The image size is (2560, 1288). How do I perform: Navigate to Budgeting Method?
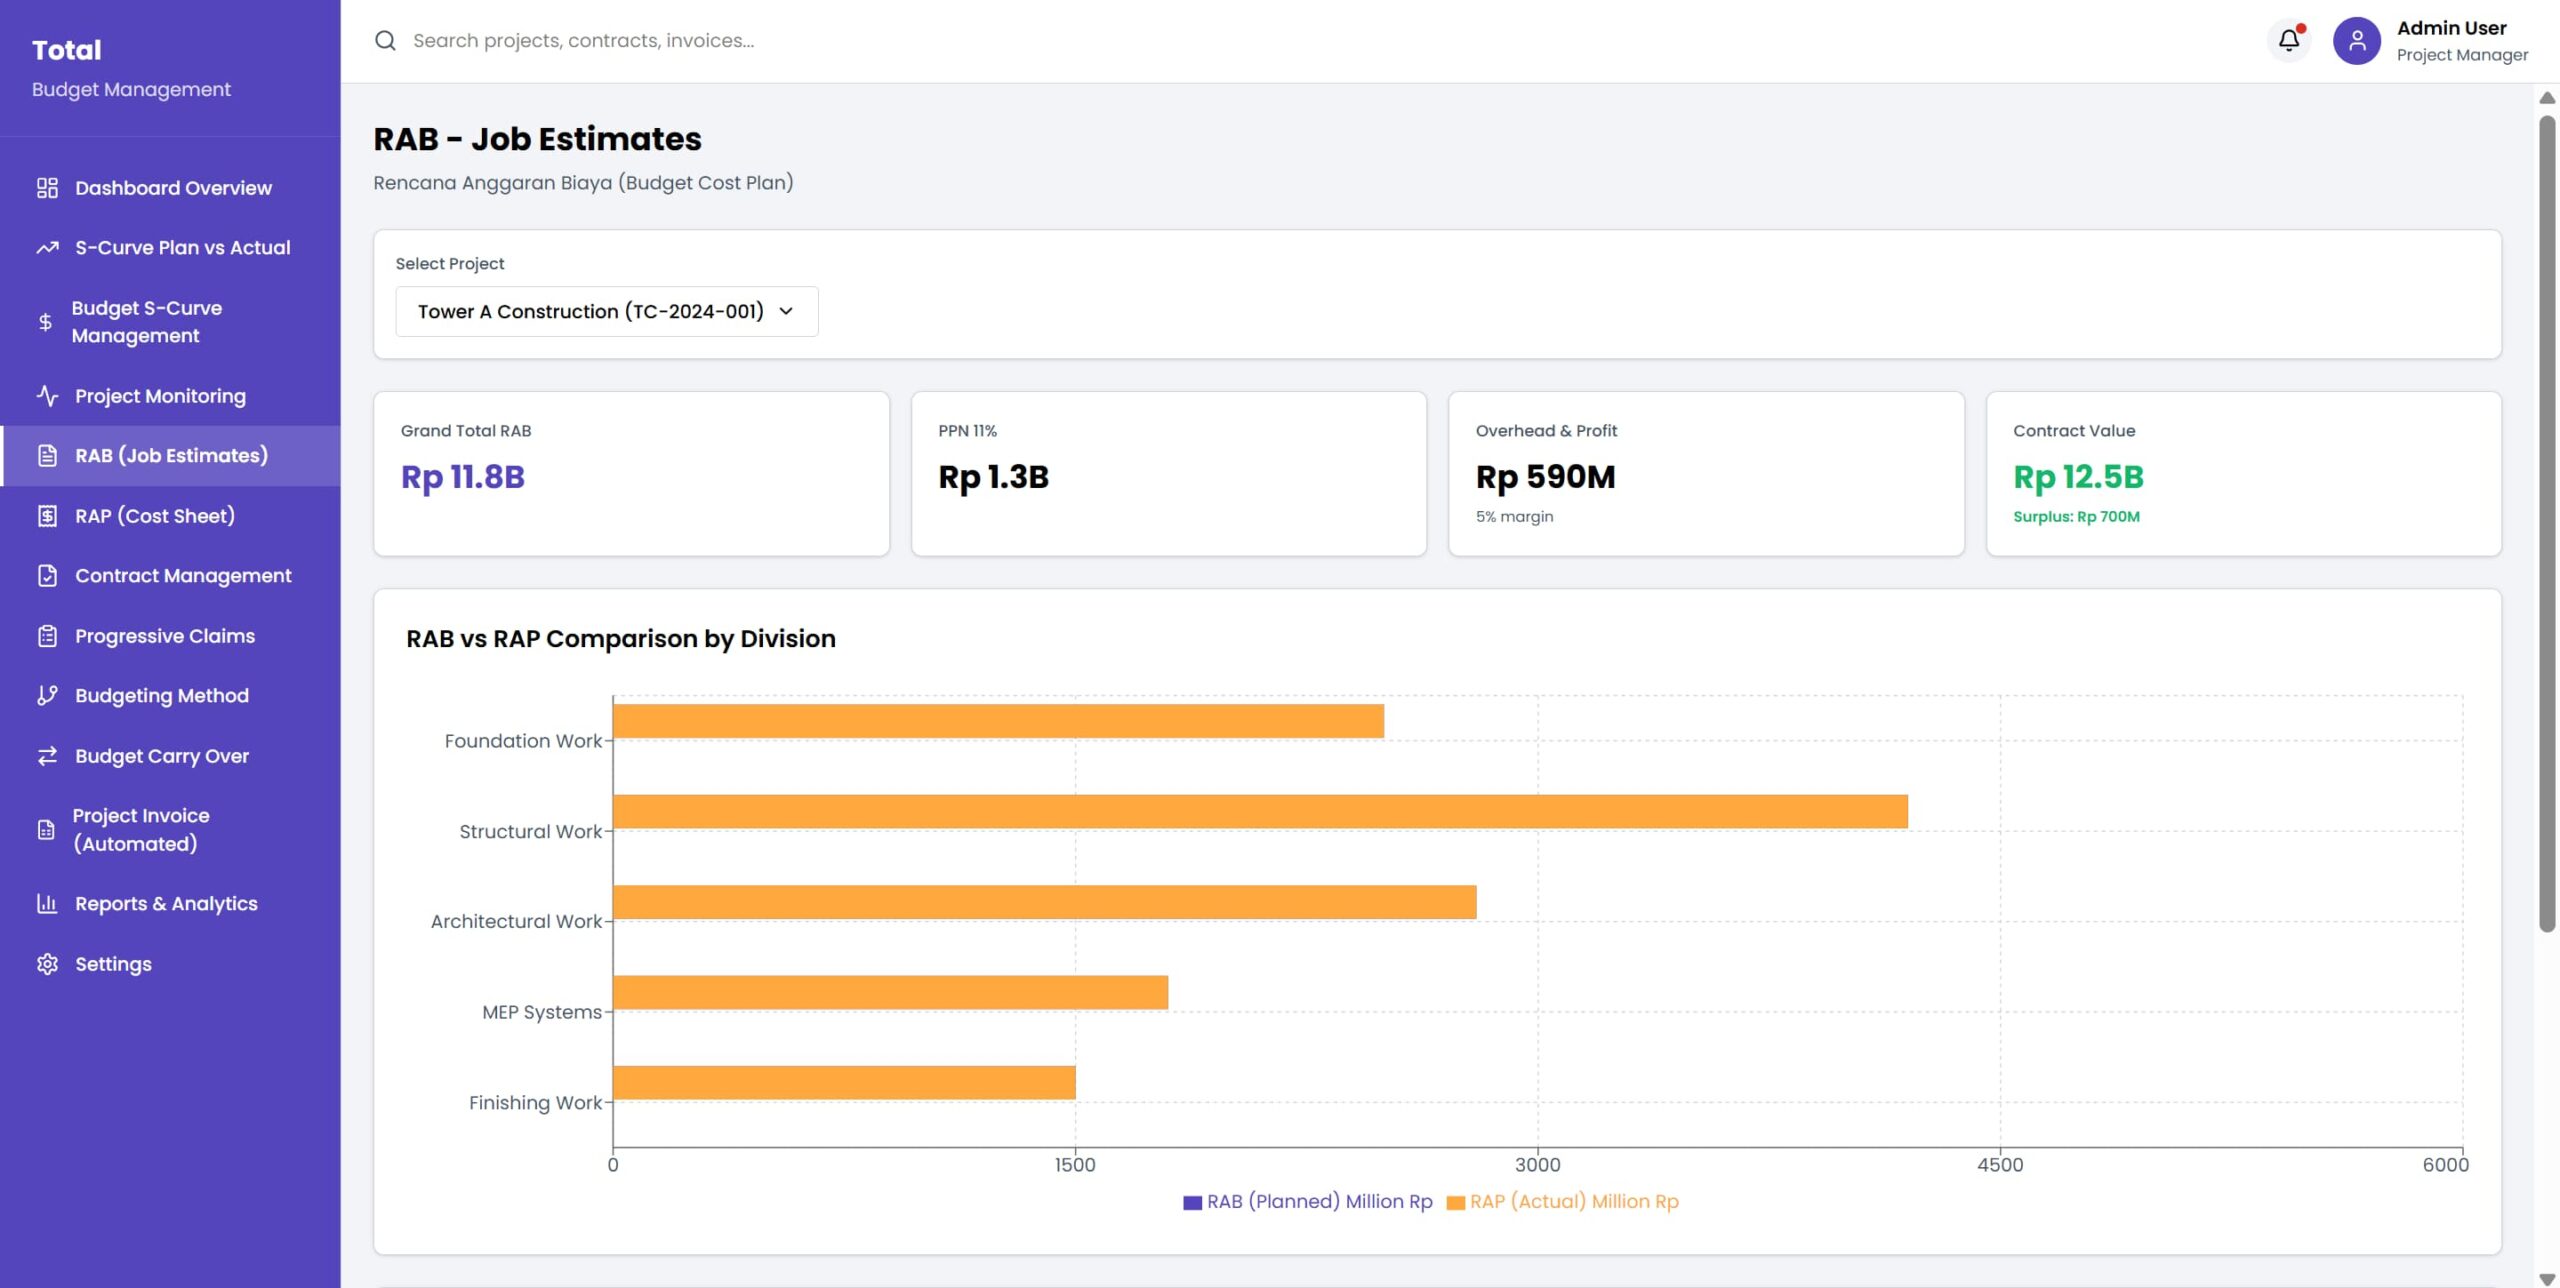[x=162, y=696]
